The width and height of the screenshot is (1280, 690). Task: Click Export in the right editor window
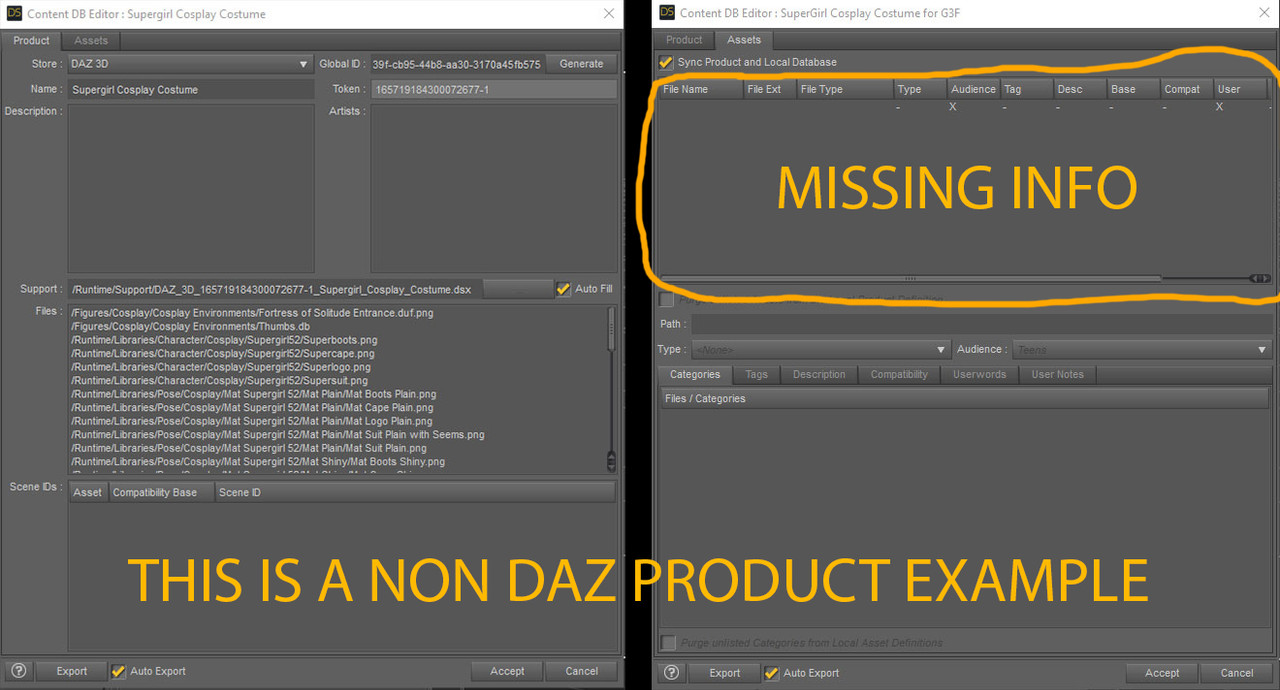tap(724, 673)
